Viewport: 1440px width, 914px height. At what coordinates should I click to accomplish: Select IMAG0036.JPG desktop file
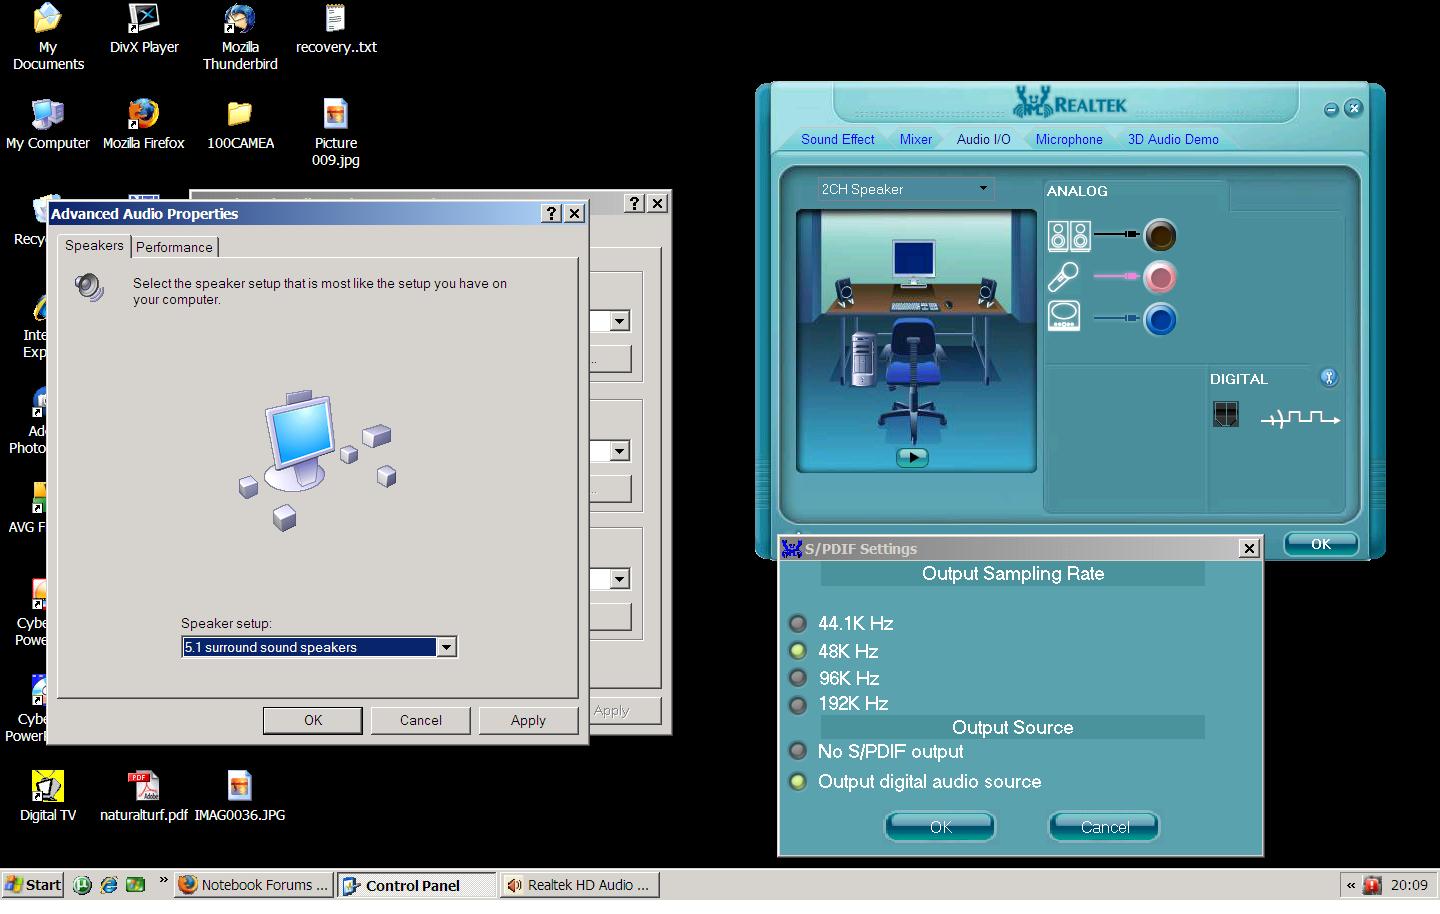(240, 797)
